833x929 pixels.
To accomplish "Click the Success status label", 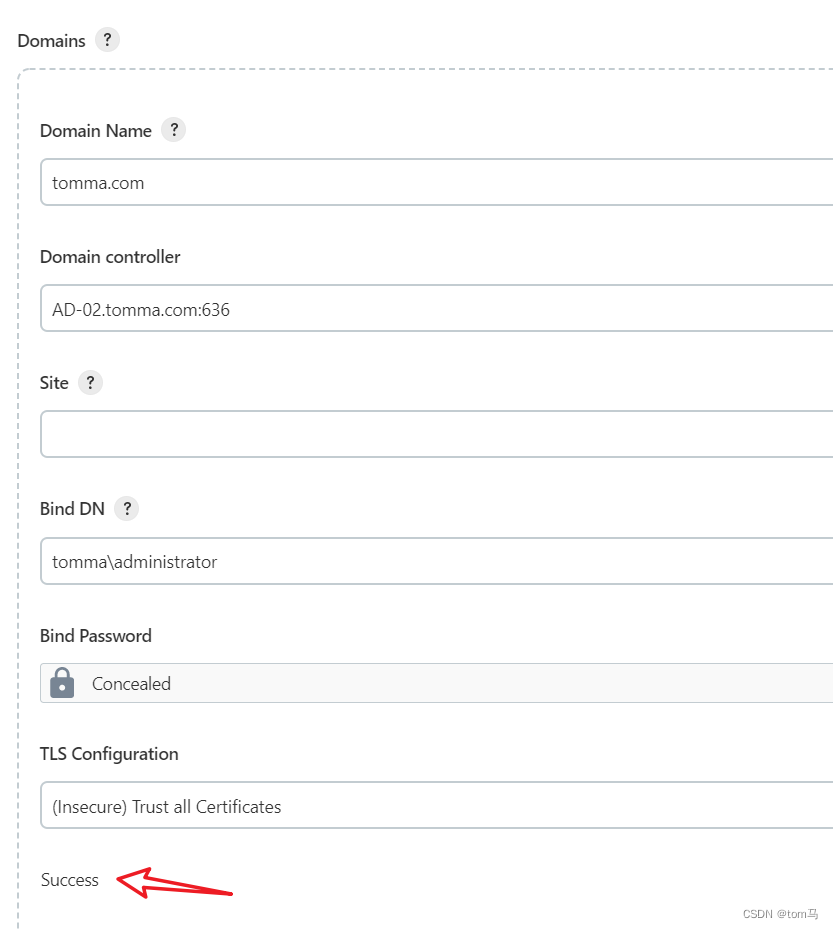I will click(70, 880).
